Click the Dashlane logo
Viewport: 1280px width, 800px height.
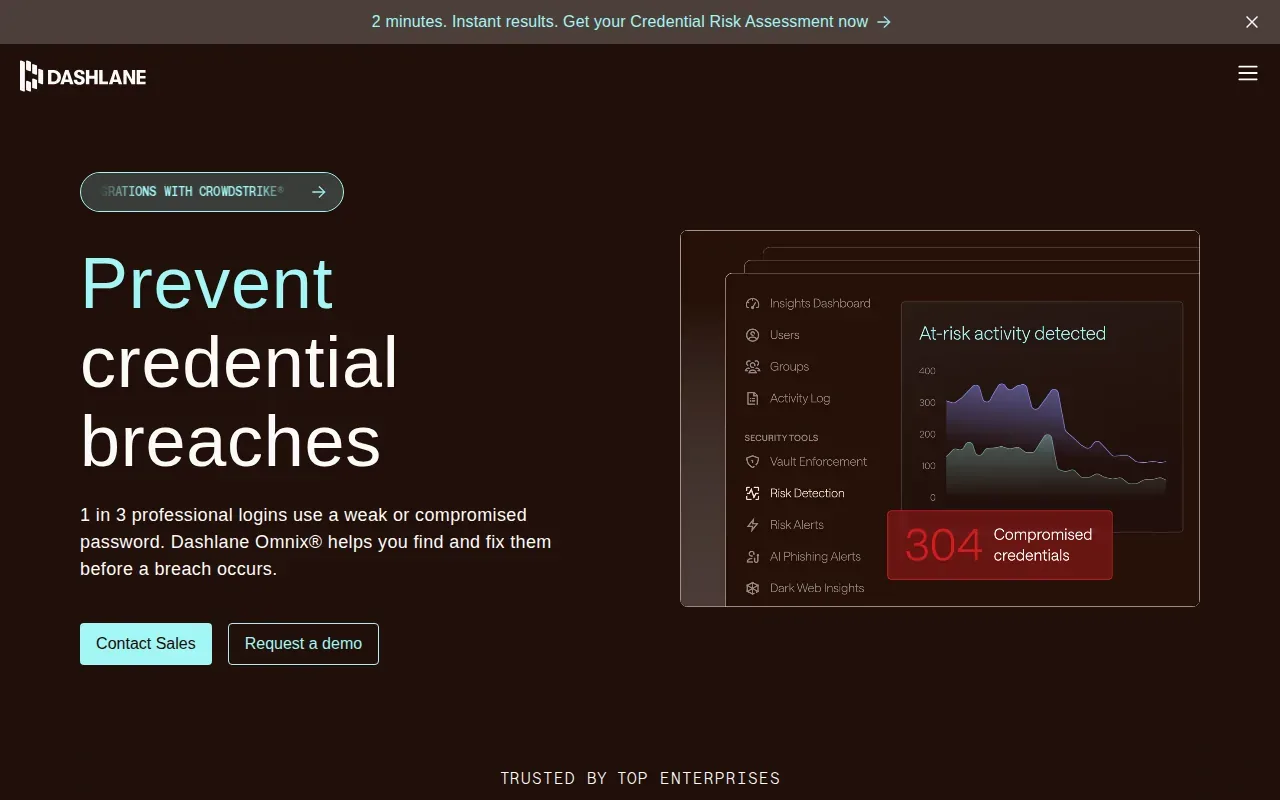[x=83, y=76]
